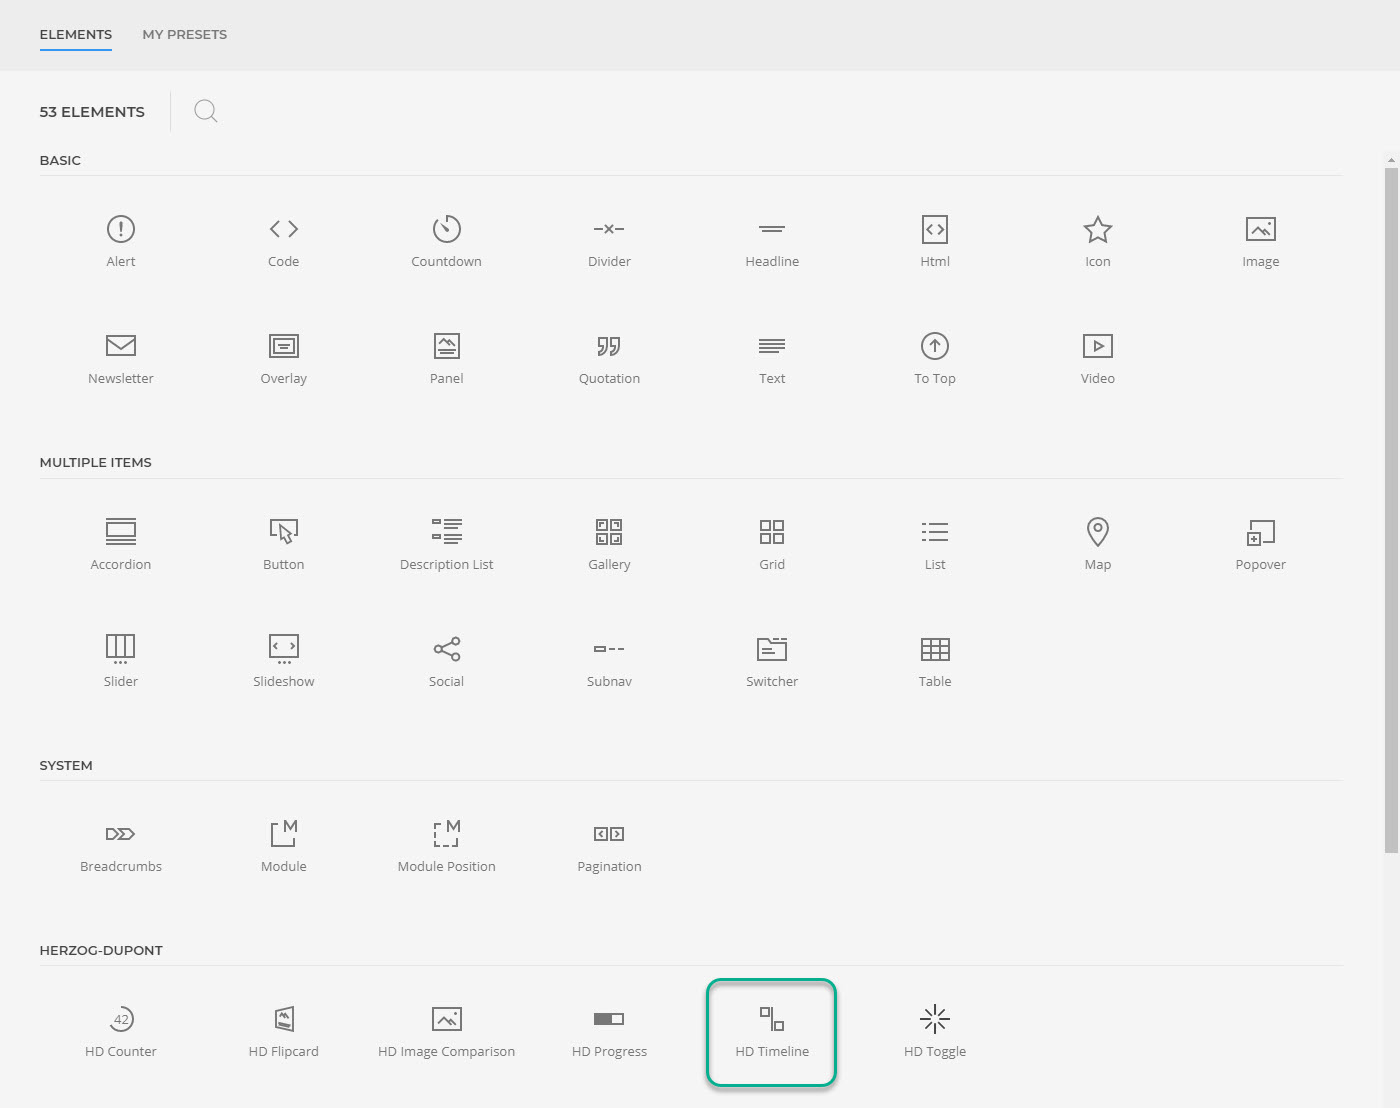Insert the Gallery element
1400x1108 pixels.
point(609,544)
